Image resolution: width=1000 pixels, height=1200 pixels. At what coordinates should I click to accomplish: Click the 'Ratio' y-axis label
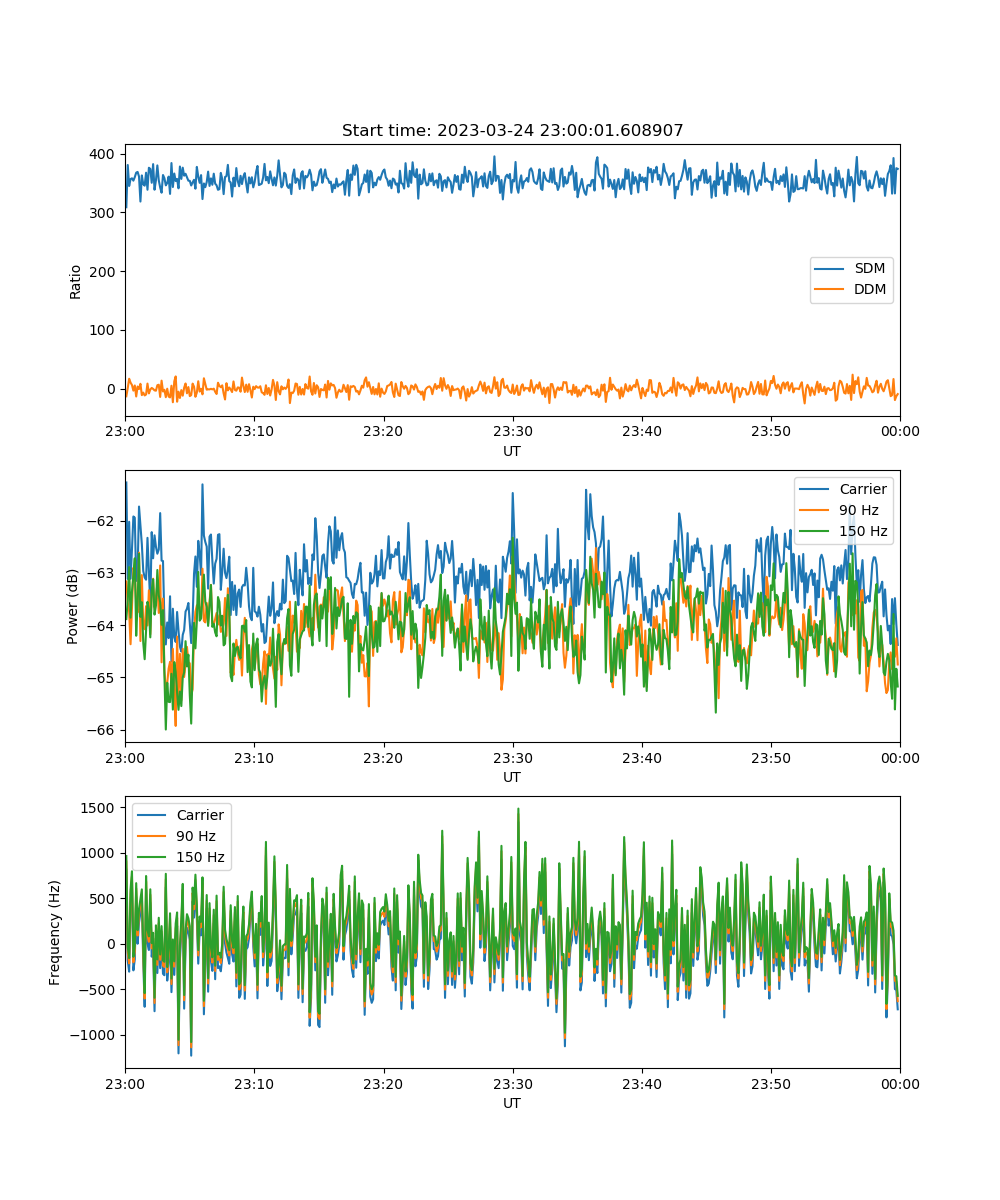click(76, 281)
